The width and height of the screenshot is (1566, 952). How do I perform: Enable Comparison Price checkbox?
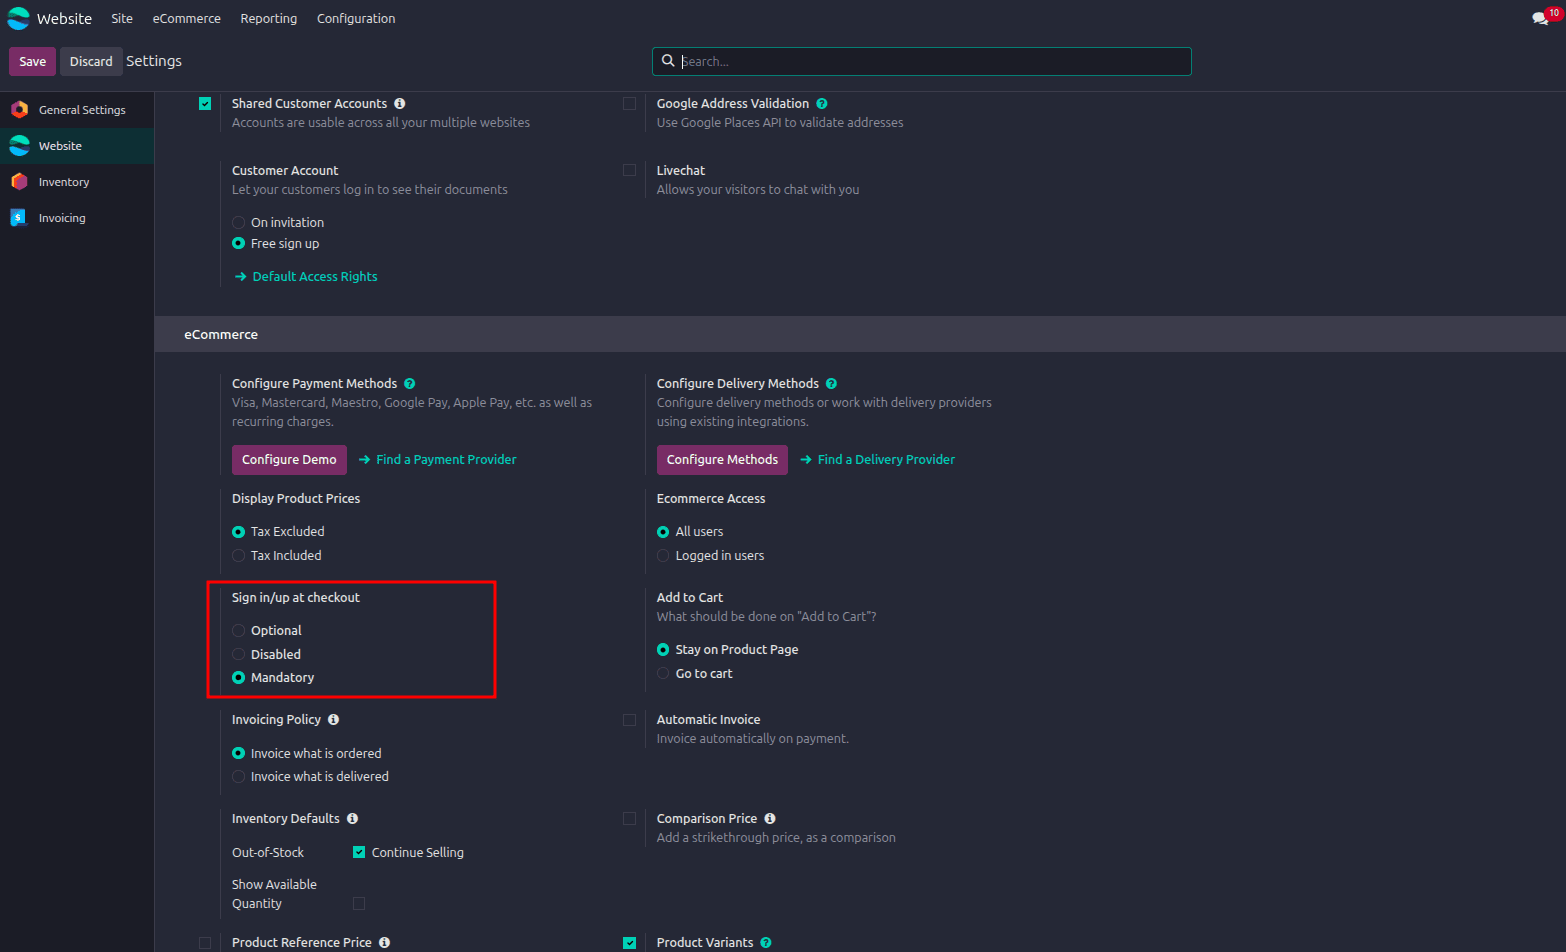[x=629, y=818]
